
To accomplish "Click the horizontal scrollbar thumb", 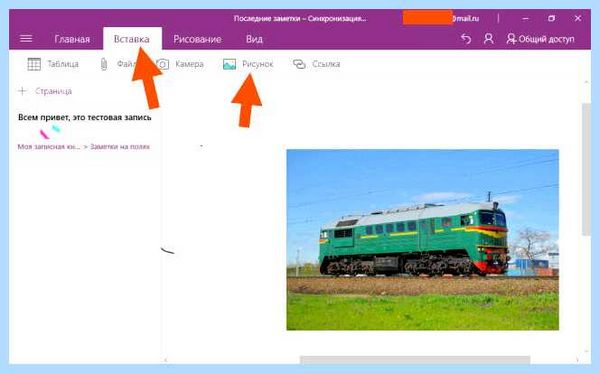I will click(415, 360).
